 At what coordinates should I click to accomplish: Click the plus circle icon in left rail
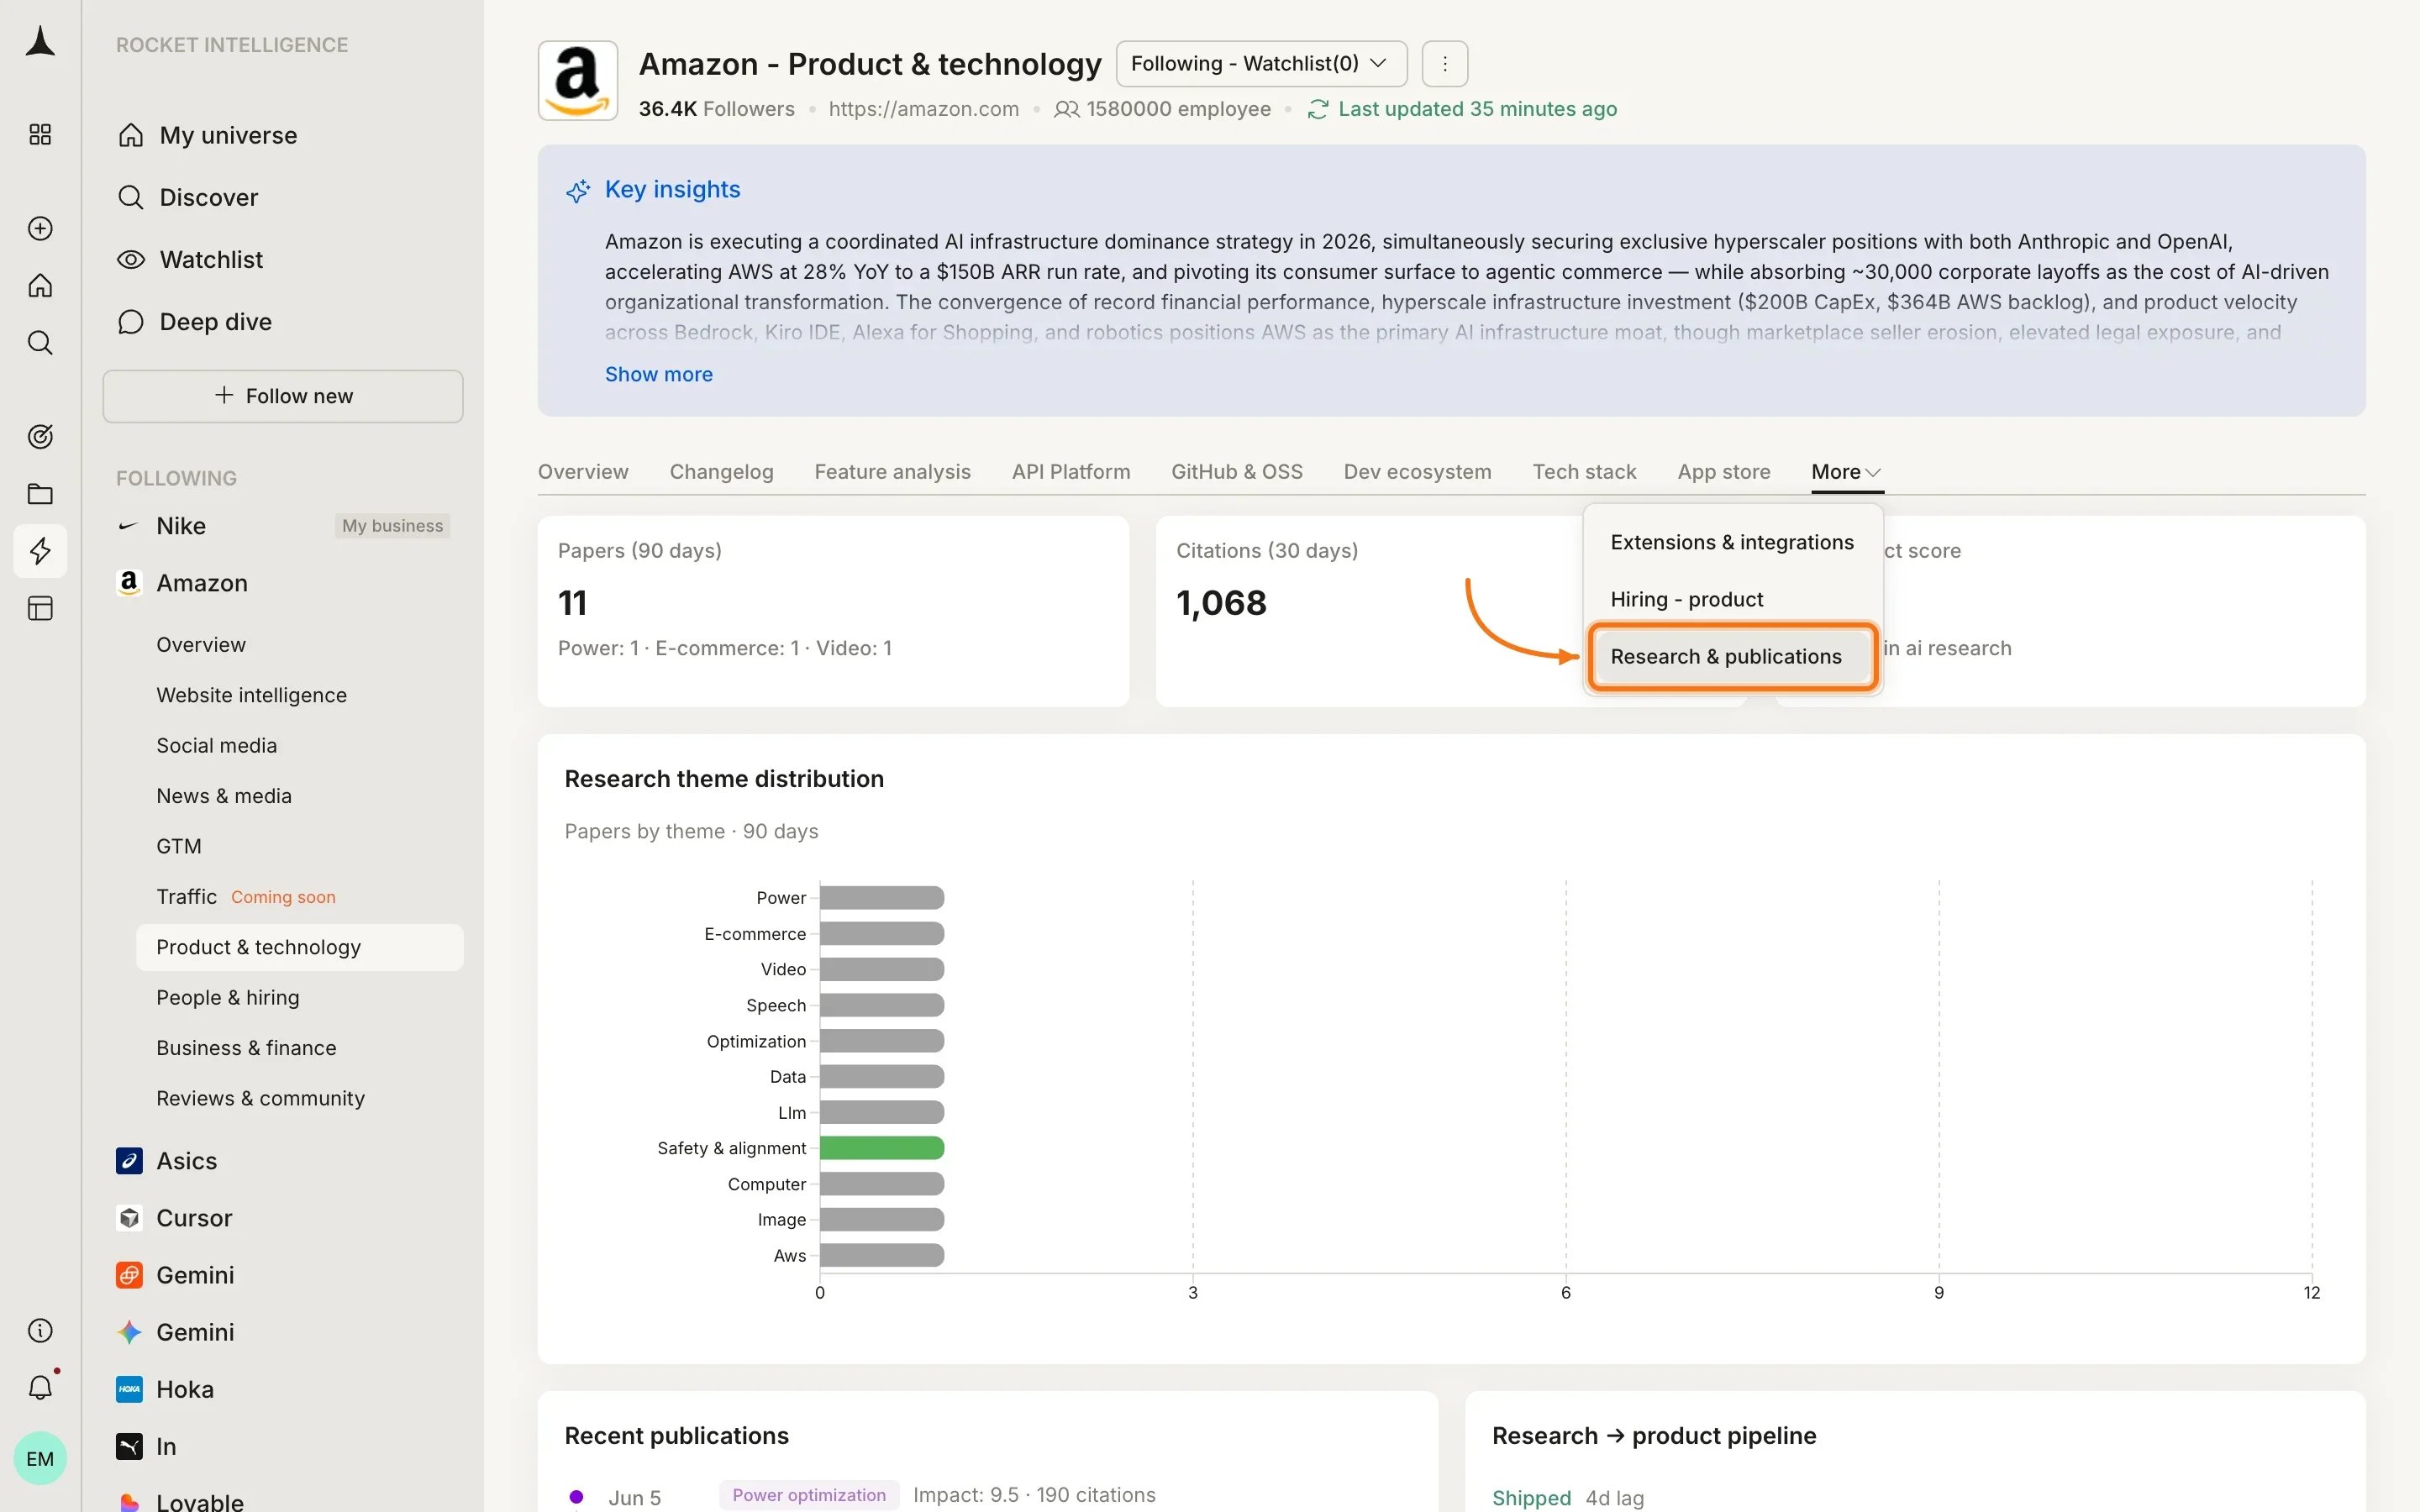coord(40,228)
